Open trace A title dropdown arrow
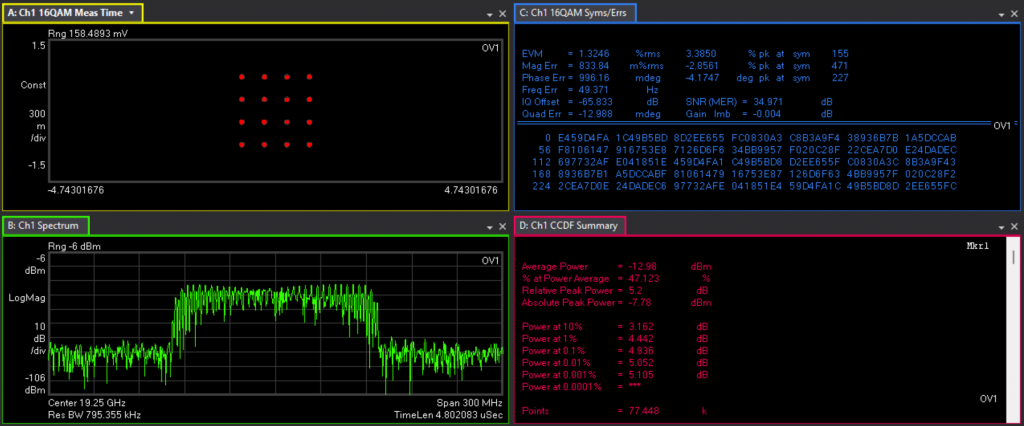1024x426 pixels. click(131, 13)
